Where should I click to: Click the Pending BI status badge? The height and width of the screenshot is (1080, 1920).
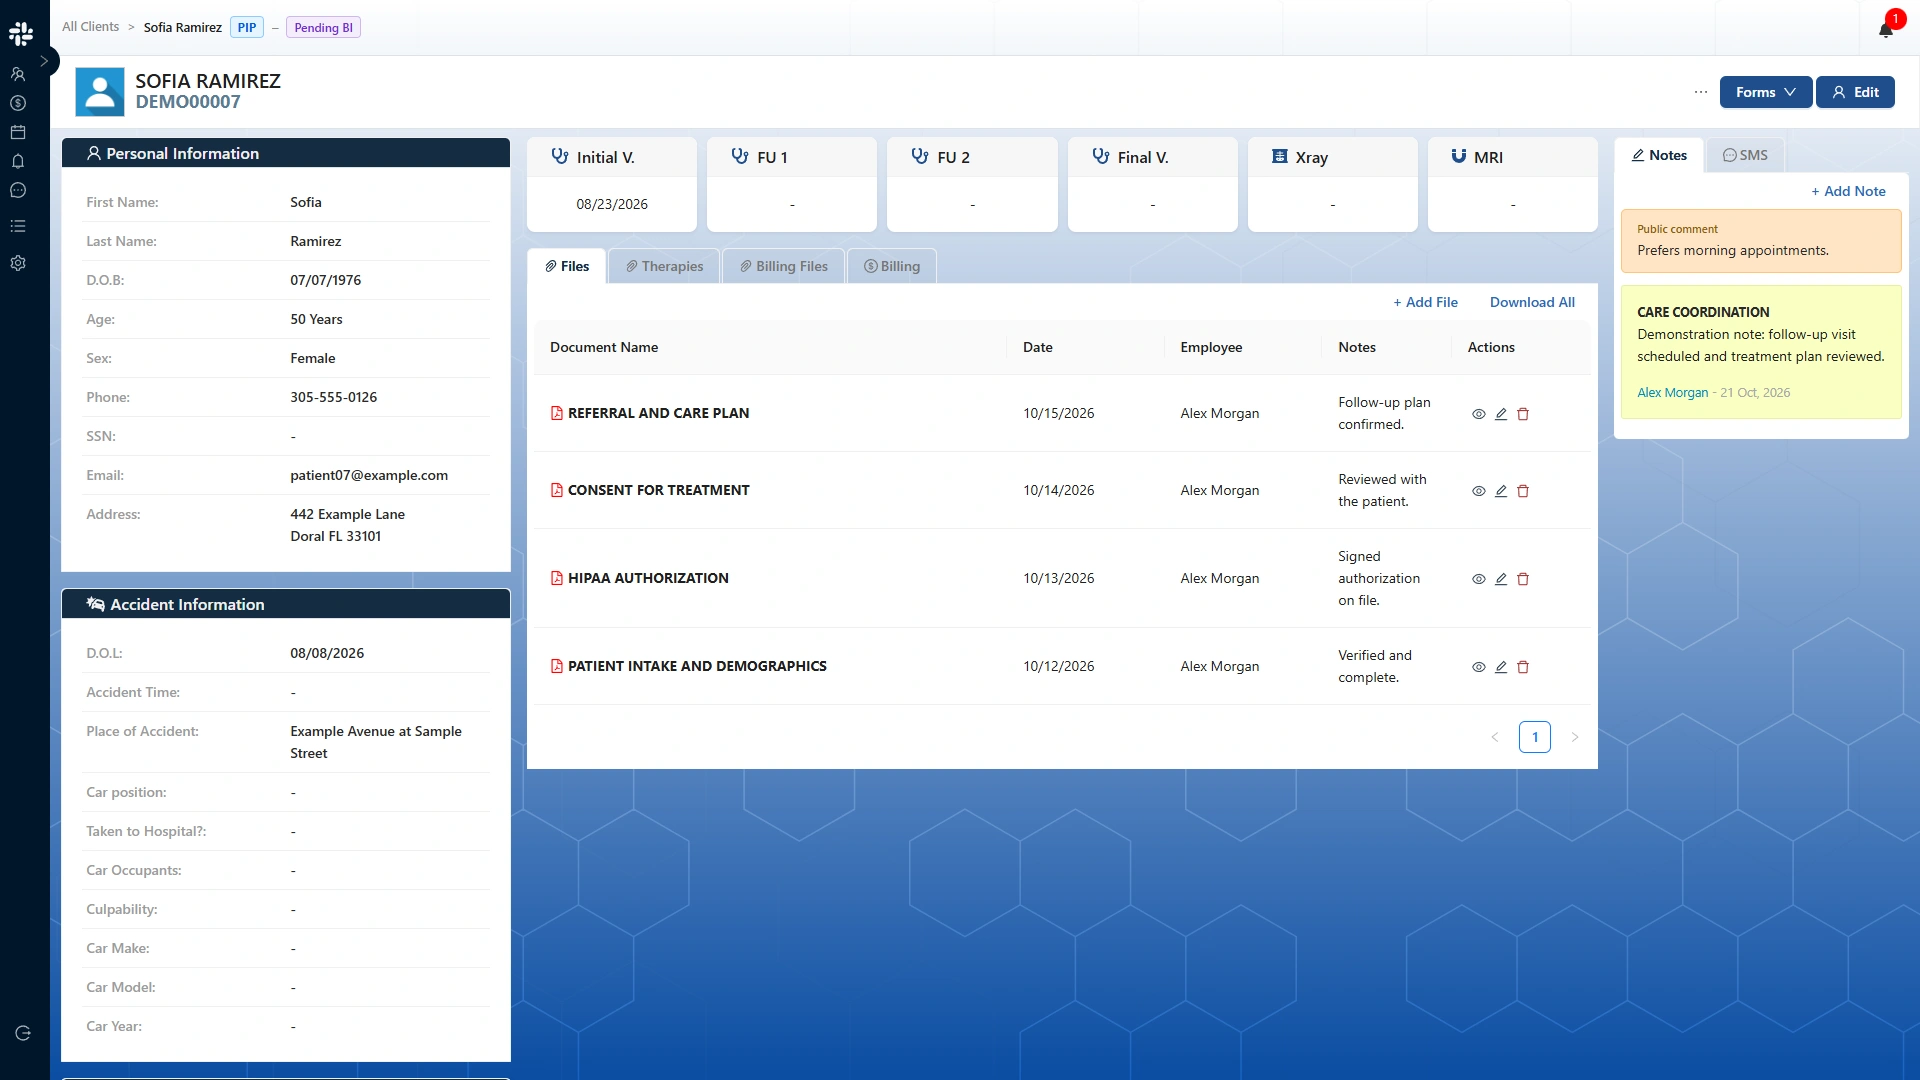point(323,28)
